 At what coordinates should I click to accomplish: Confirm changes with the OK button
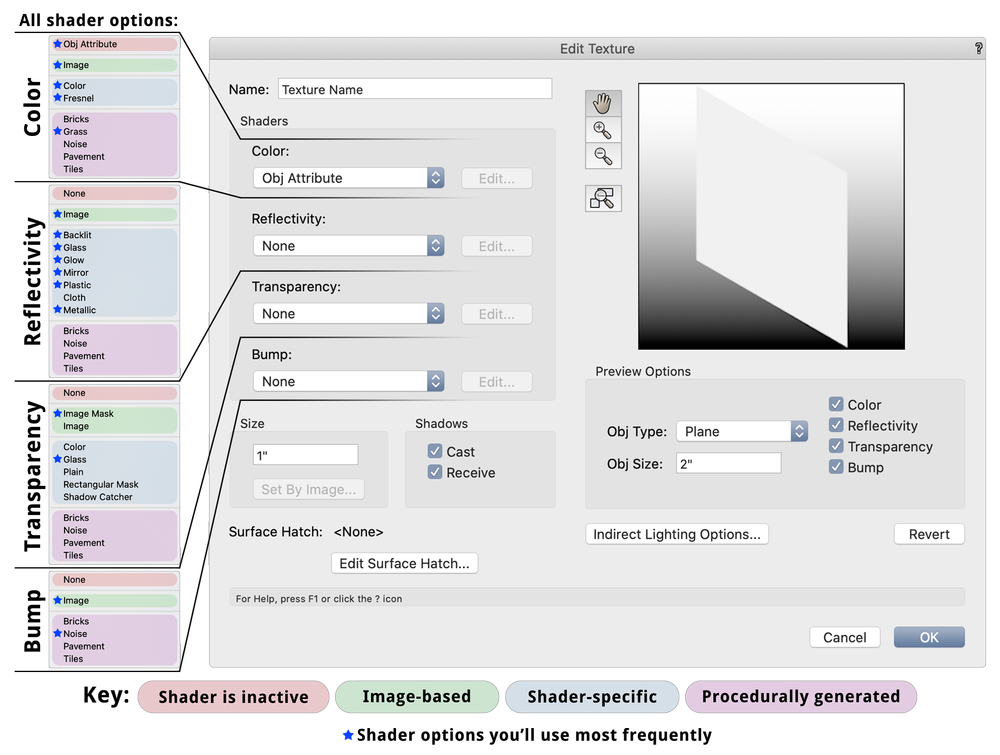tap(928, 637)
